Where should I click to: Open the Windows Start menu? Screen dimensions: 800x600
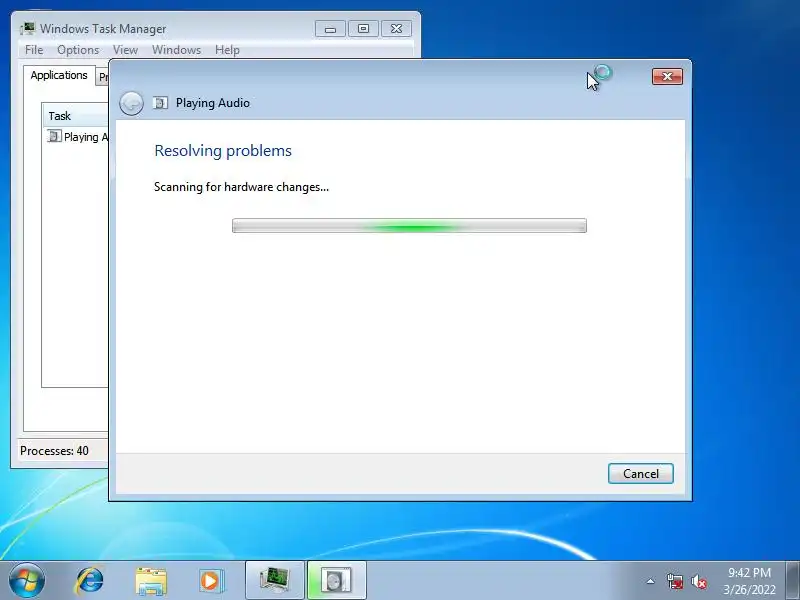[27, 581]
